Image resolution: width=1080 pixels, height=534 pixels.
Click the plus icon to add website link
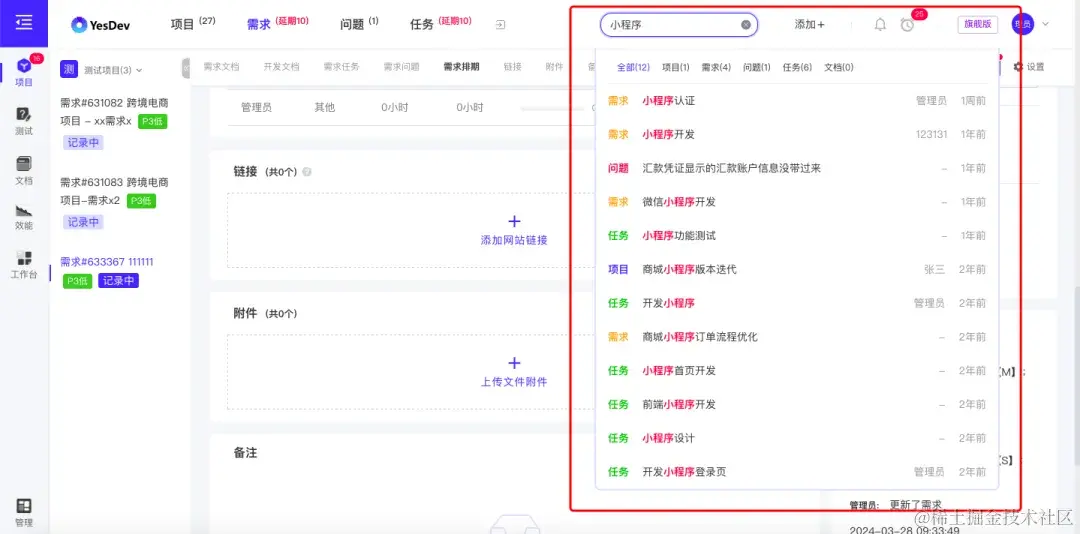[514, 221]
